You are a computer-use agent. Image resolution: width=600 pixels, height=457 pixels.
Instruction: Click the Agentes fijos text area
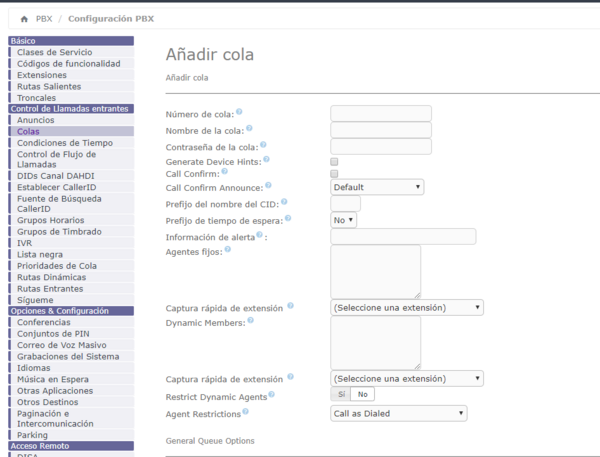pos(375,271)
